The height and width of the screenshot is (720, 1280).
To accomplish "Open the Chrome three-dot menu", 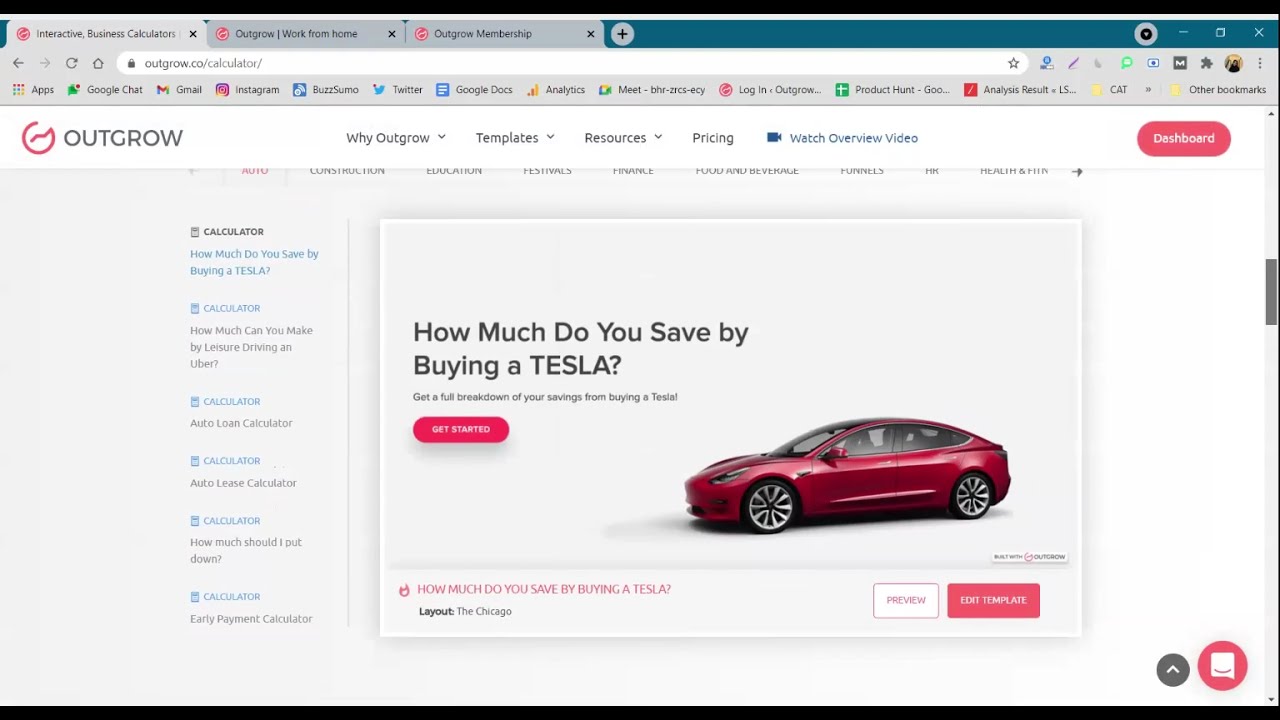I will pos(1260,63).
